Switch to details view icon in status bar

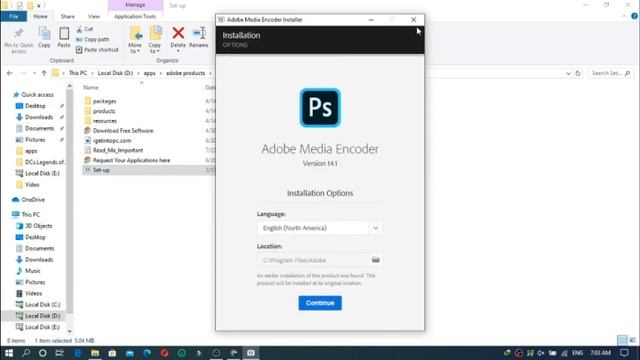622,340
